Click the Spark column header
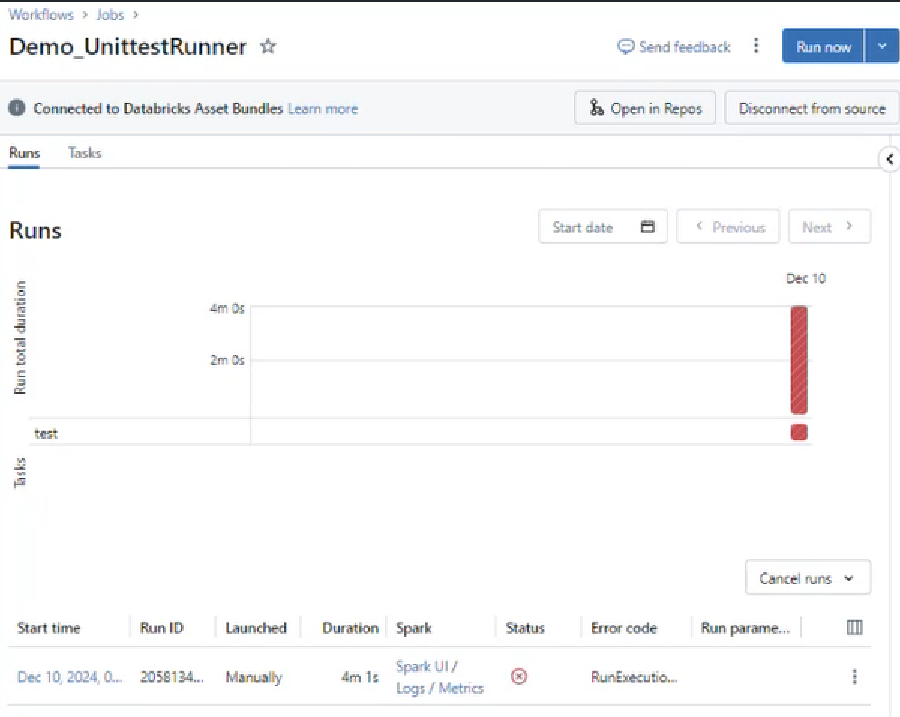The image size is (900, 717). coord(414,628)
